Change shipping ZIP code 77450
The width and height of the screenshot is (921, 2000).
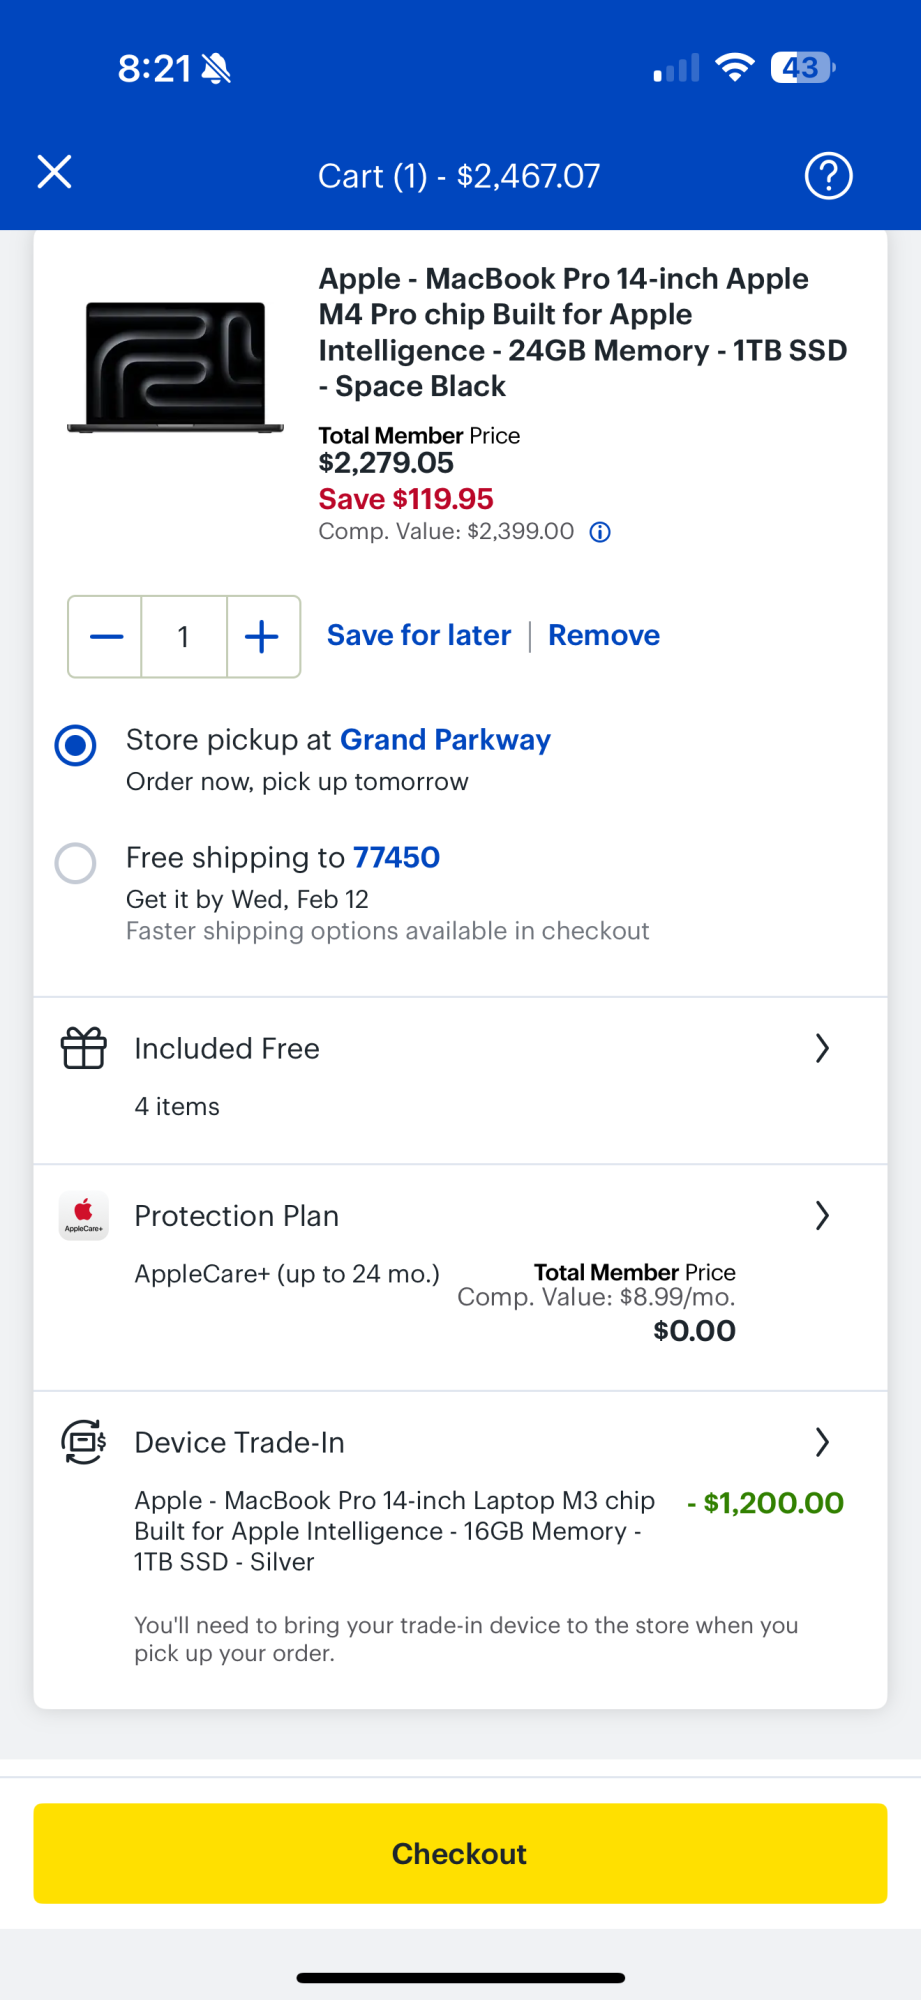click(x=396, y=858)
